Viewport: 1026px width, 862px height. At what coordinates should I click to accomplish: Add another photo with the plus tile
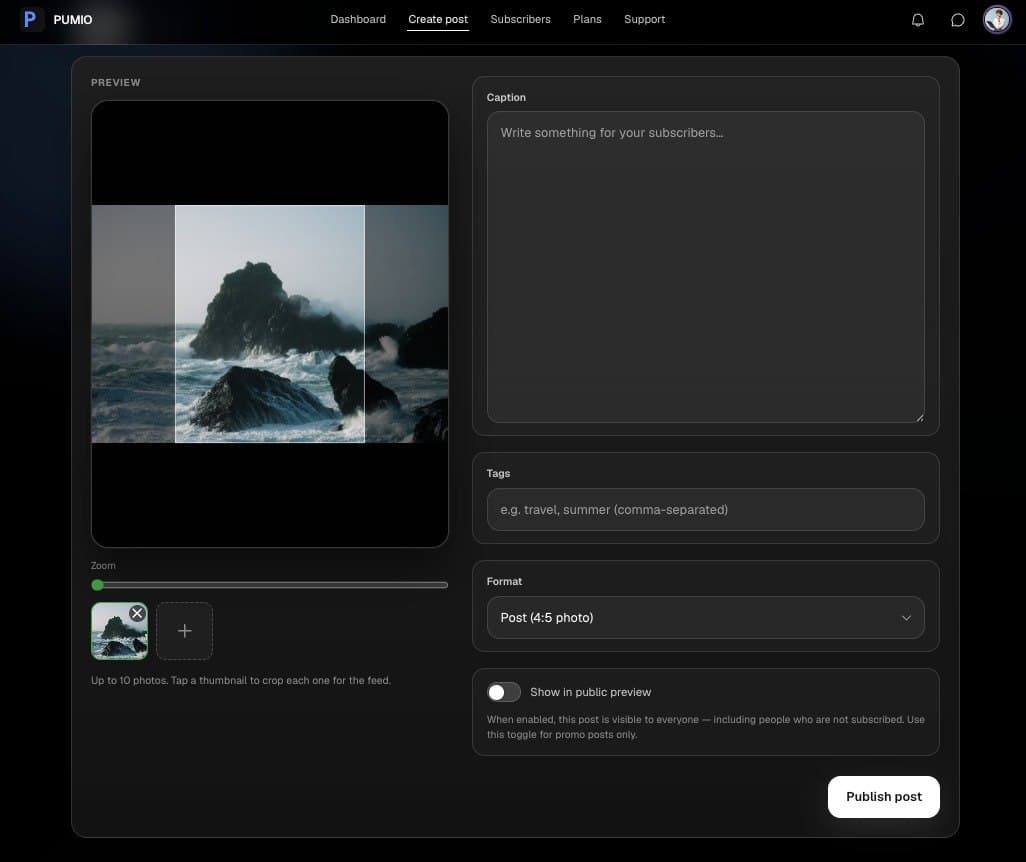[x=185, y=631]
